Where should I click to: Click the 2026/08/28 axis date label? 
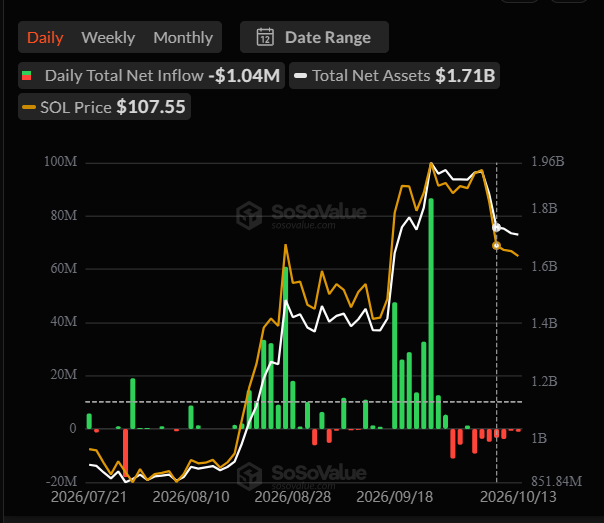[293, 497]
